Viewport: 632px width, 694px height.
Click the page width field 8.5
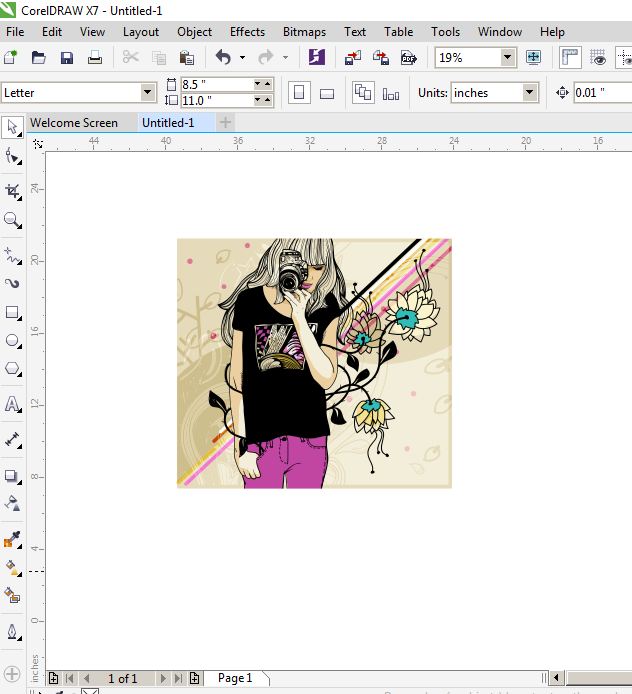217,84
